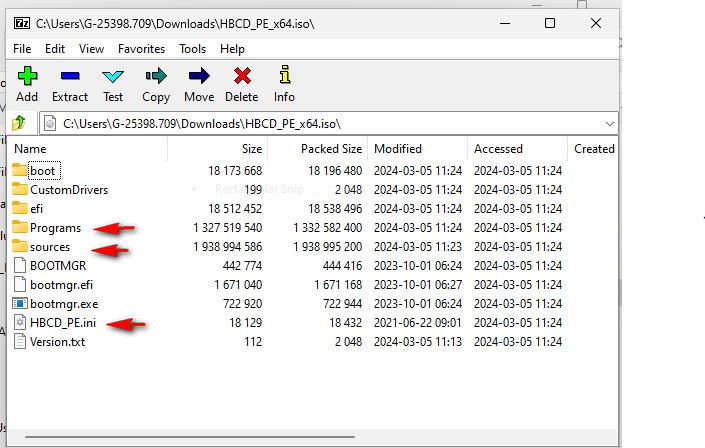
Task: Click packed size 18 196 480
Action: 335,170
